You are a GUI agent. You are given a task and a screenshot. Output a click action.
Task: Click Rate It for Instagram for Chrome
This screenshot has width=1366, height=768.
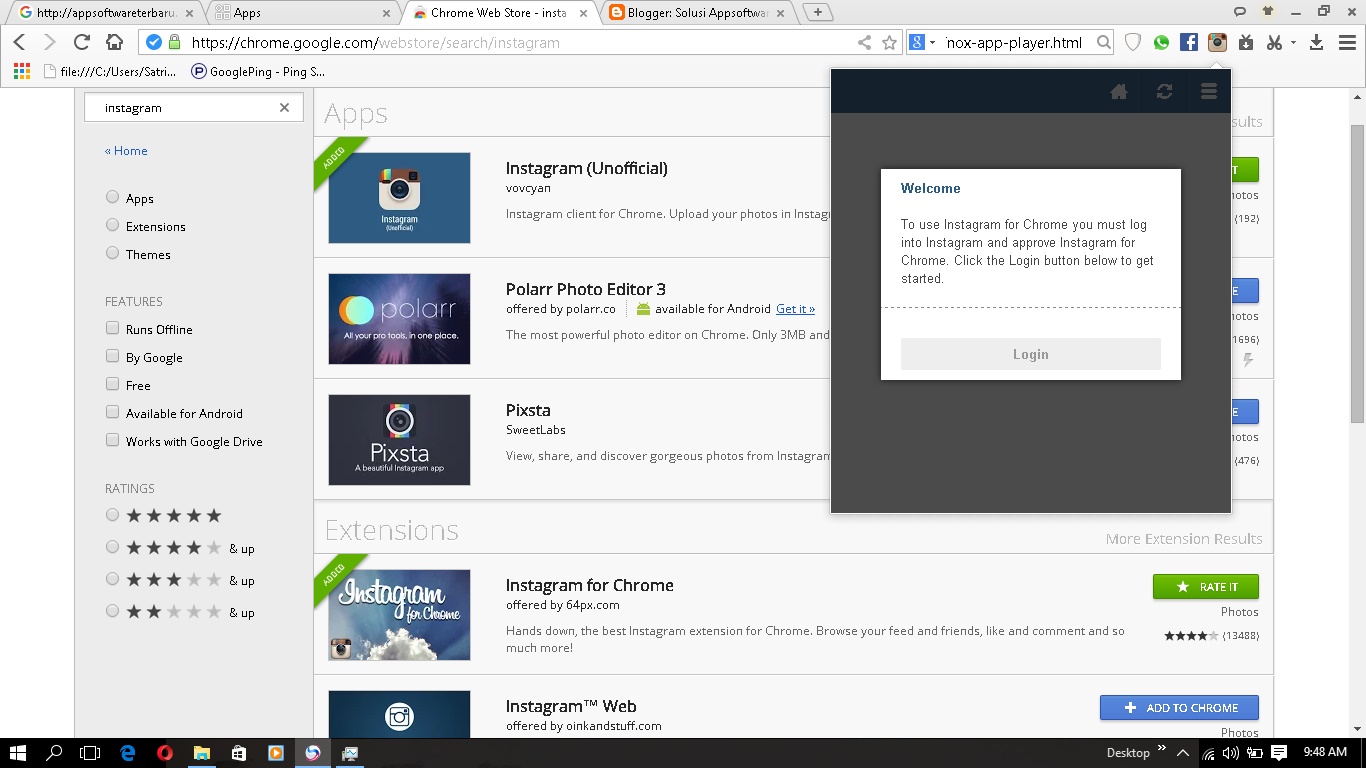pyautogui.click(x=1206, y=586)
